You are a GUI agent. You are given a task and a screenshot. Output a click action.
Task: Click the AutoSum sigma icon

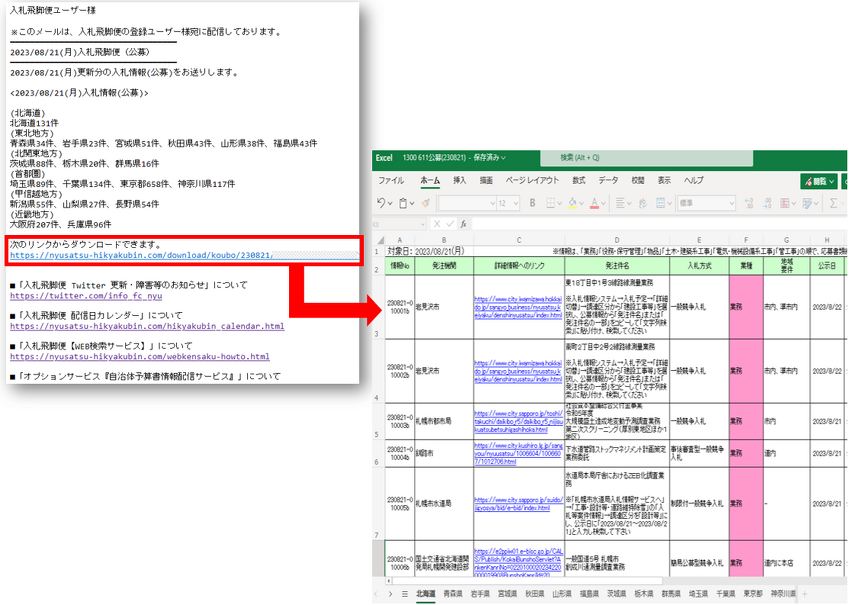[832, 203]
